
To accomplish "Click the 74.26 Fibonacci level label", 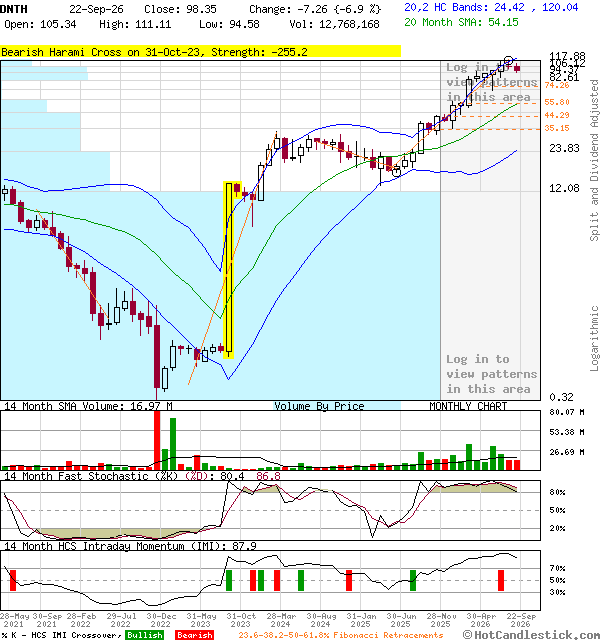I will click(557, 85).
